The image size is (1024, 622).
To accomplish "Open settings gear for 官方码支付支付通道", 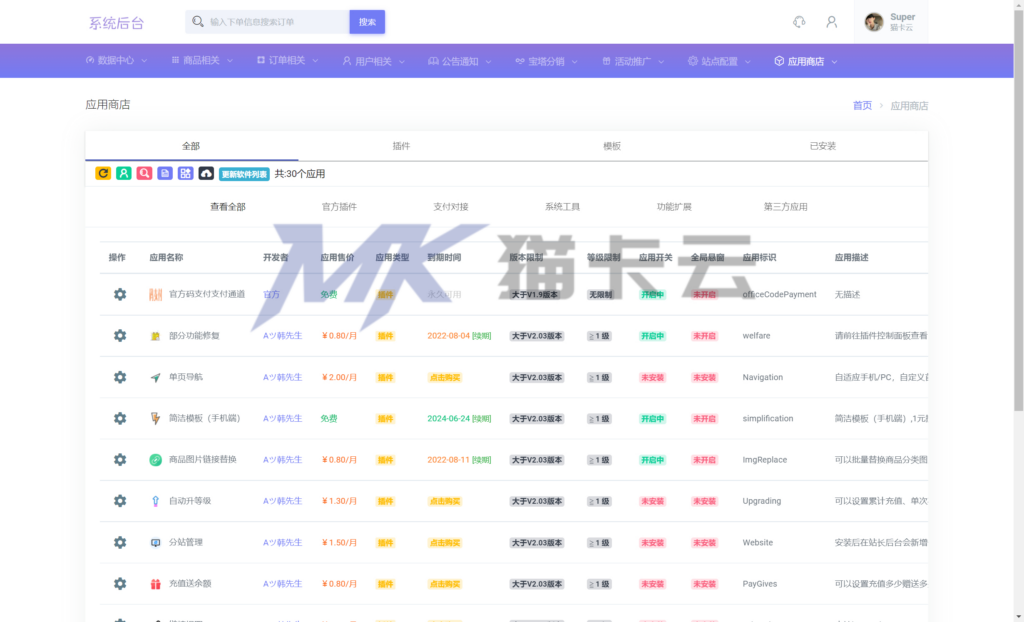I will coord(120,295).
